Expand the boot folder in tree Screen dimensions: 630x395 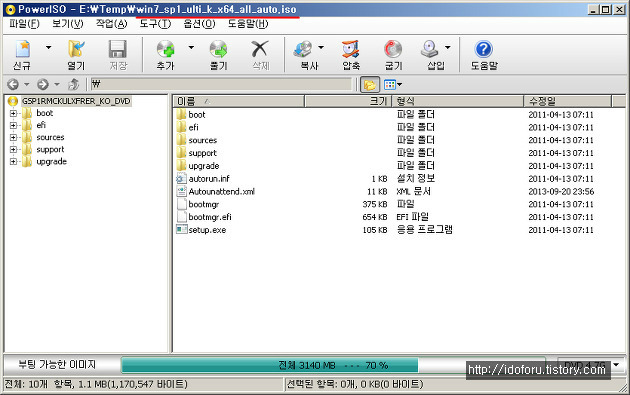13,113
